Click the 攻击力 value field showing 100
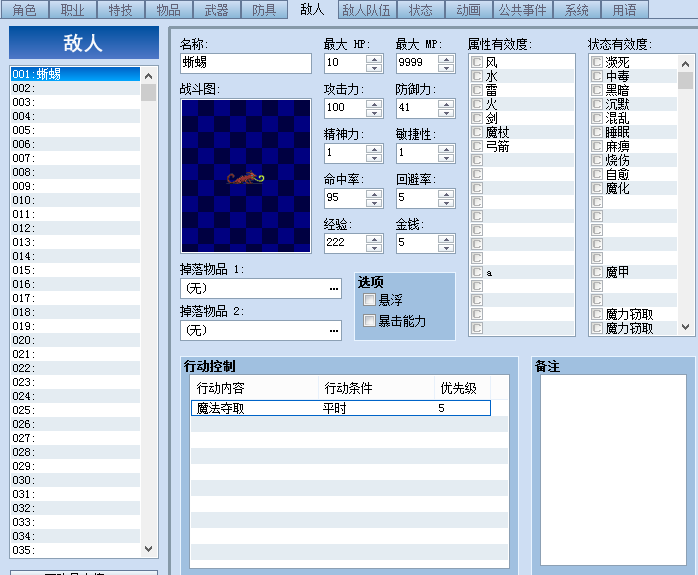This screenshot has height=575, width=698. (x=346, y=108)
